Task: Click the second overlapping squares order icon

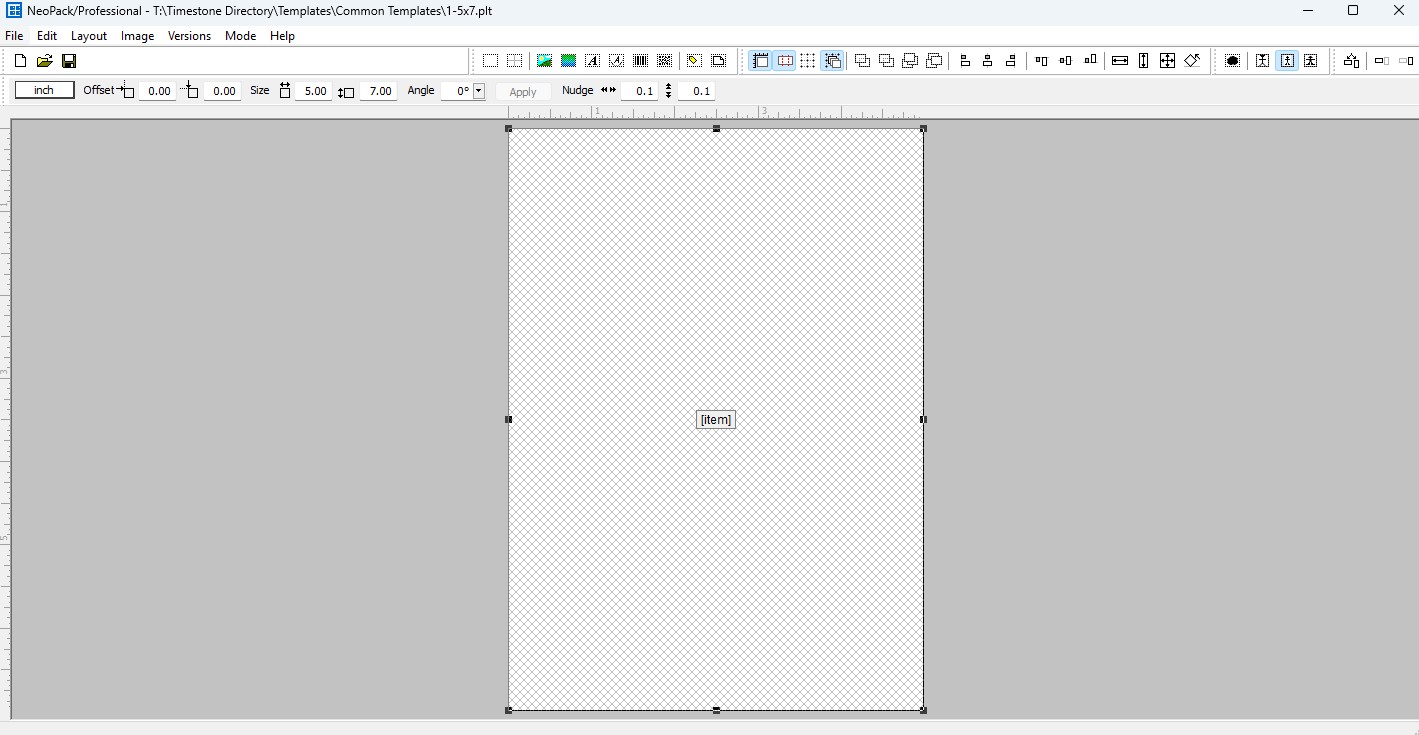Action: pos(886,61)
